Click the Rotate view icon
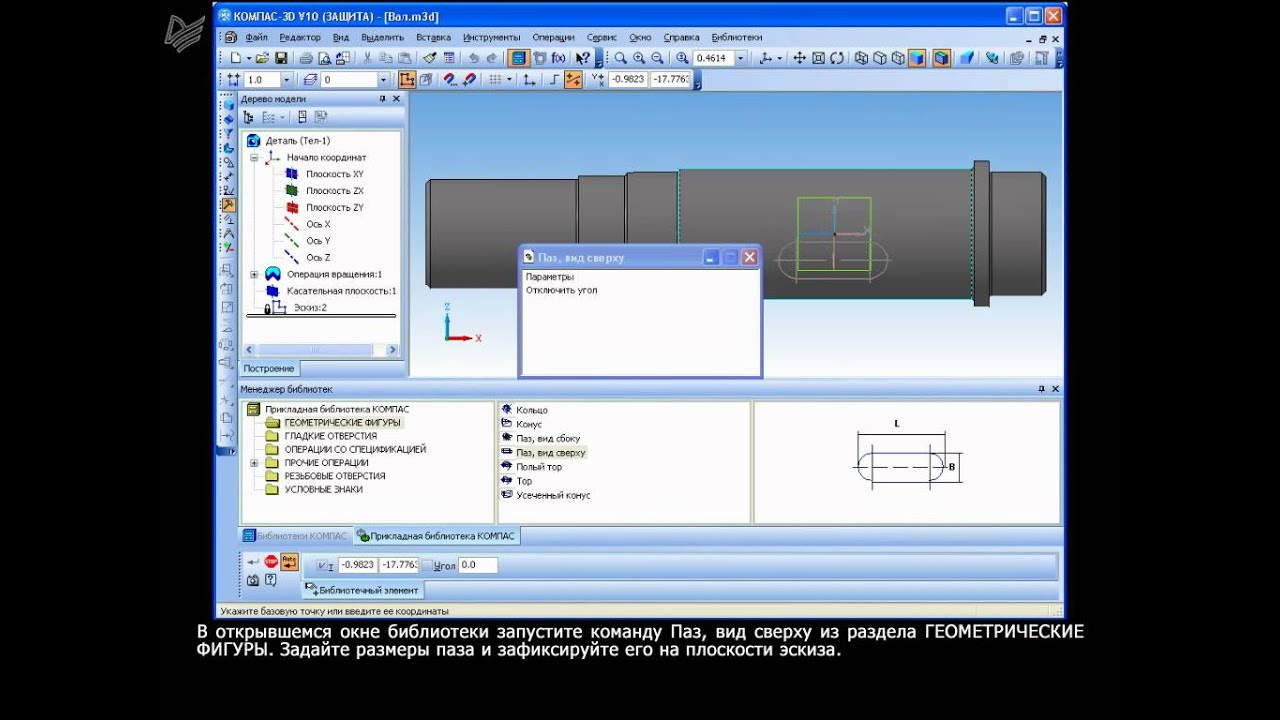 click(837, 58)
